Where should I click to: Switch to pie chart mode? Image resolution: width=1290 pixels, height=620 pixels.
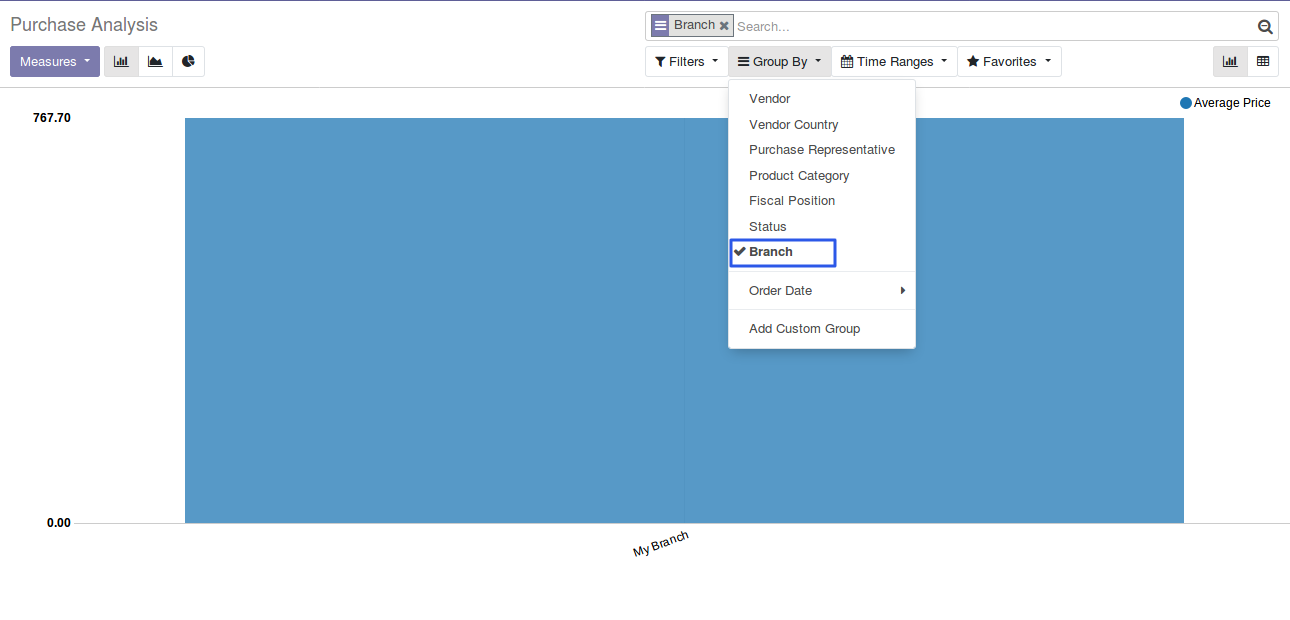tap(188, 61)
